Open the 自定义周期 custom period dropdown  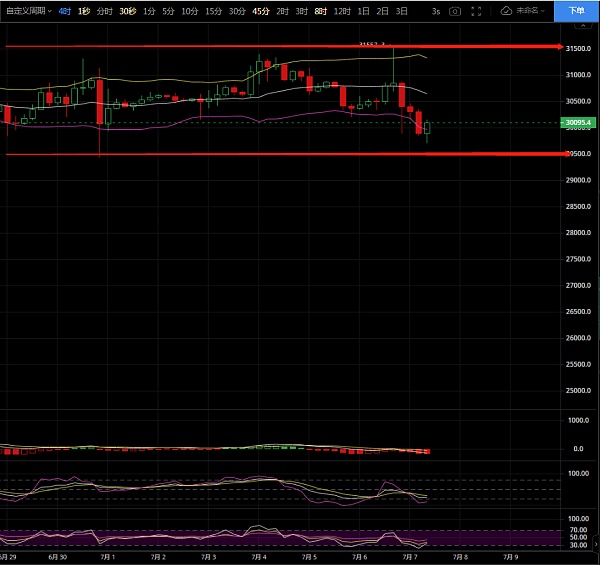pos(28,10)
